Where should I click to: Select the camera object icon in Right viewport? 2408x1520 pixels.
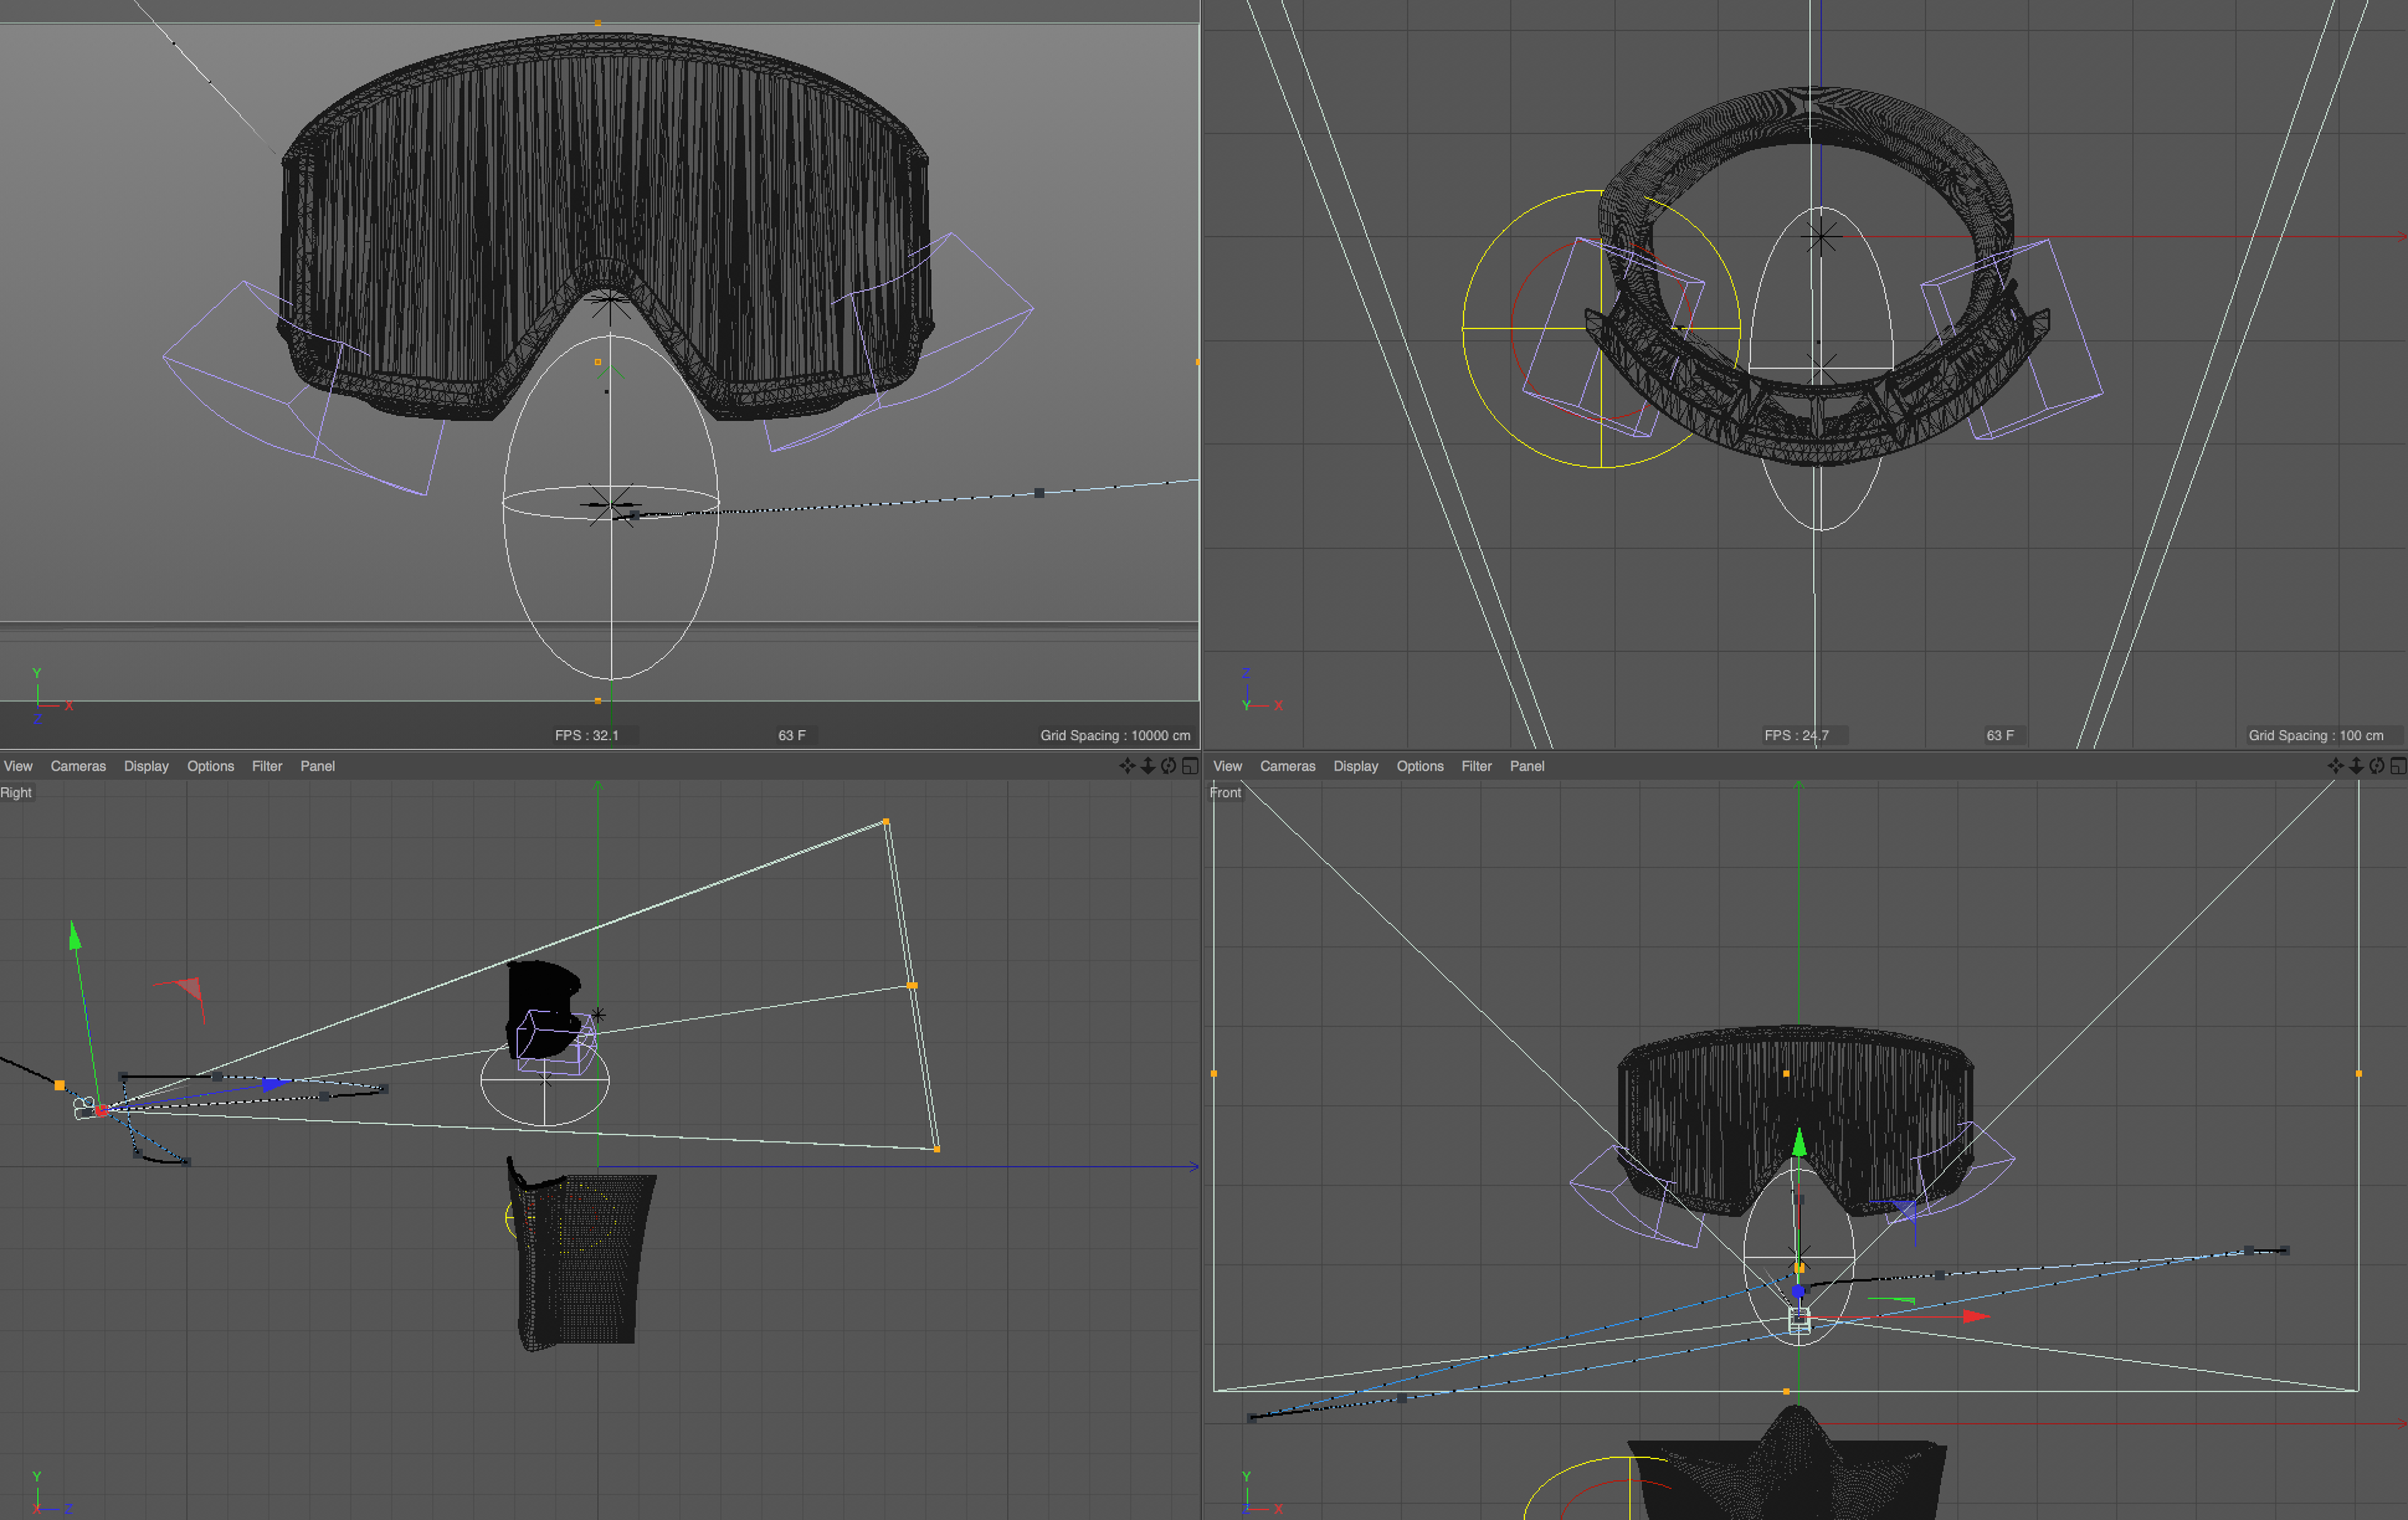84,1107
